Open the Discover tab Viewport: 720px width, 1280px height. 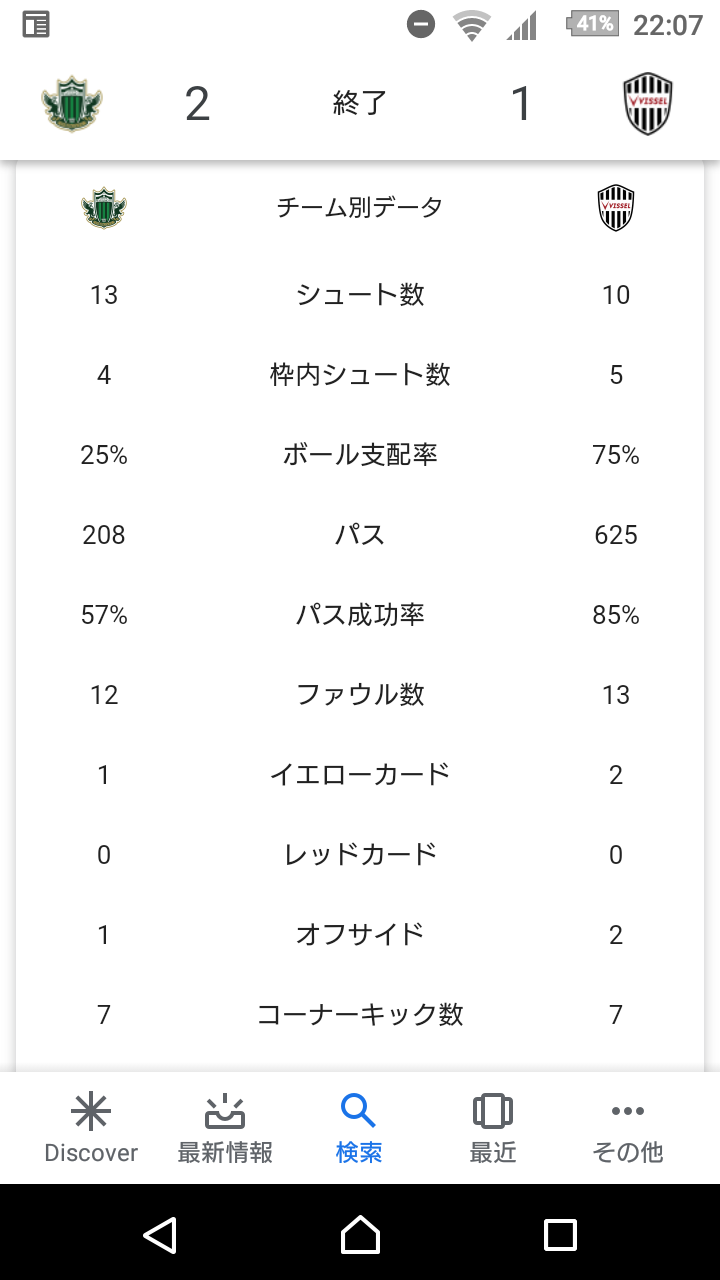pos(91,1128)
